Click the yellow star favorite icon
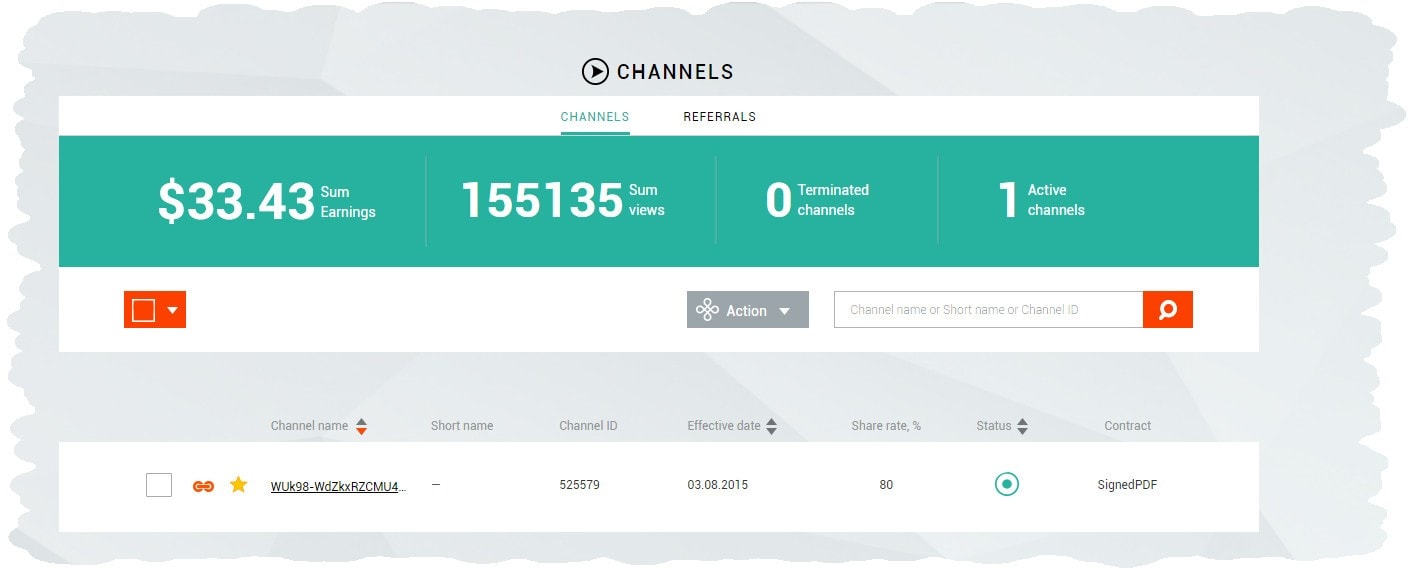The image size is (1408, 568). [238, 485]
